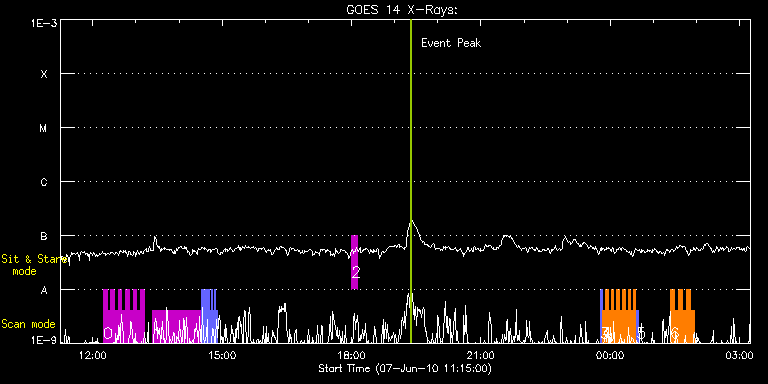Click the '03:00' time axis tick label
This screenshot has width=768, height=384.
tap(740, 355)
